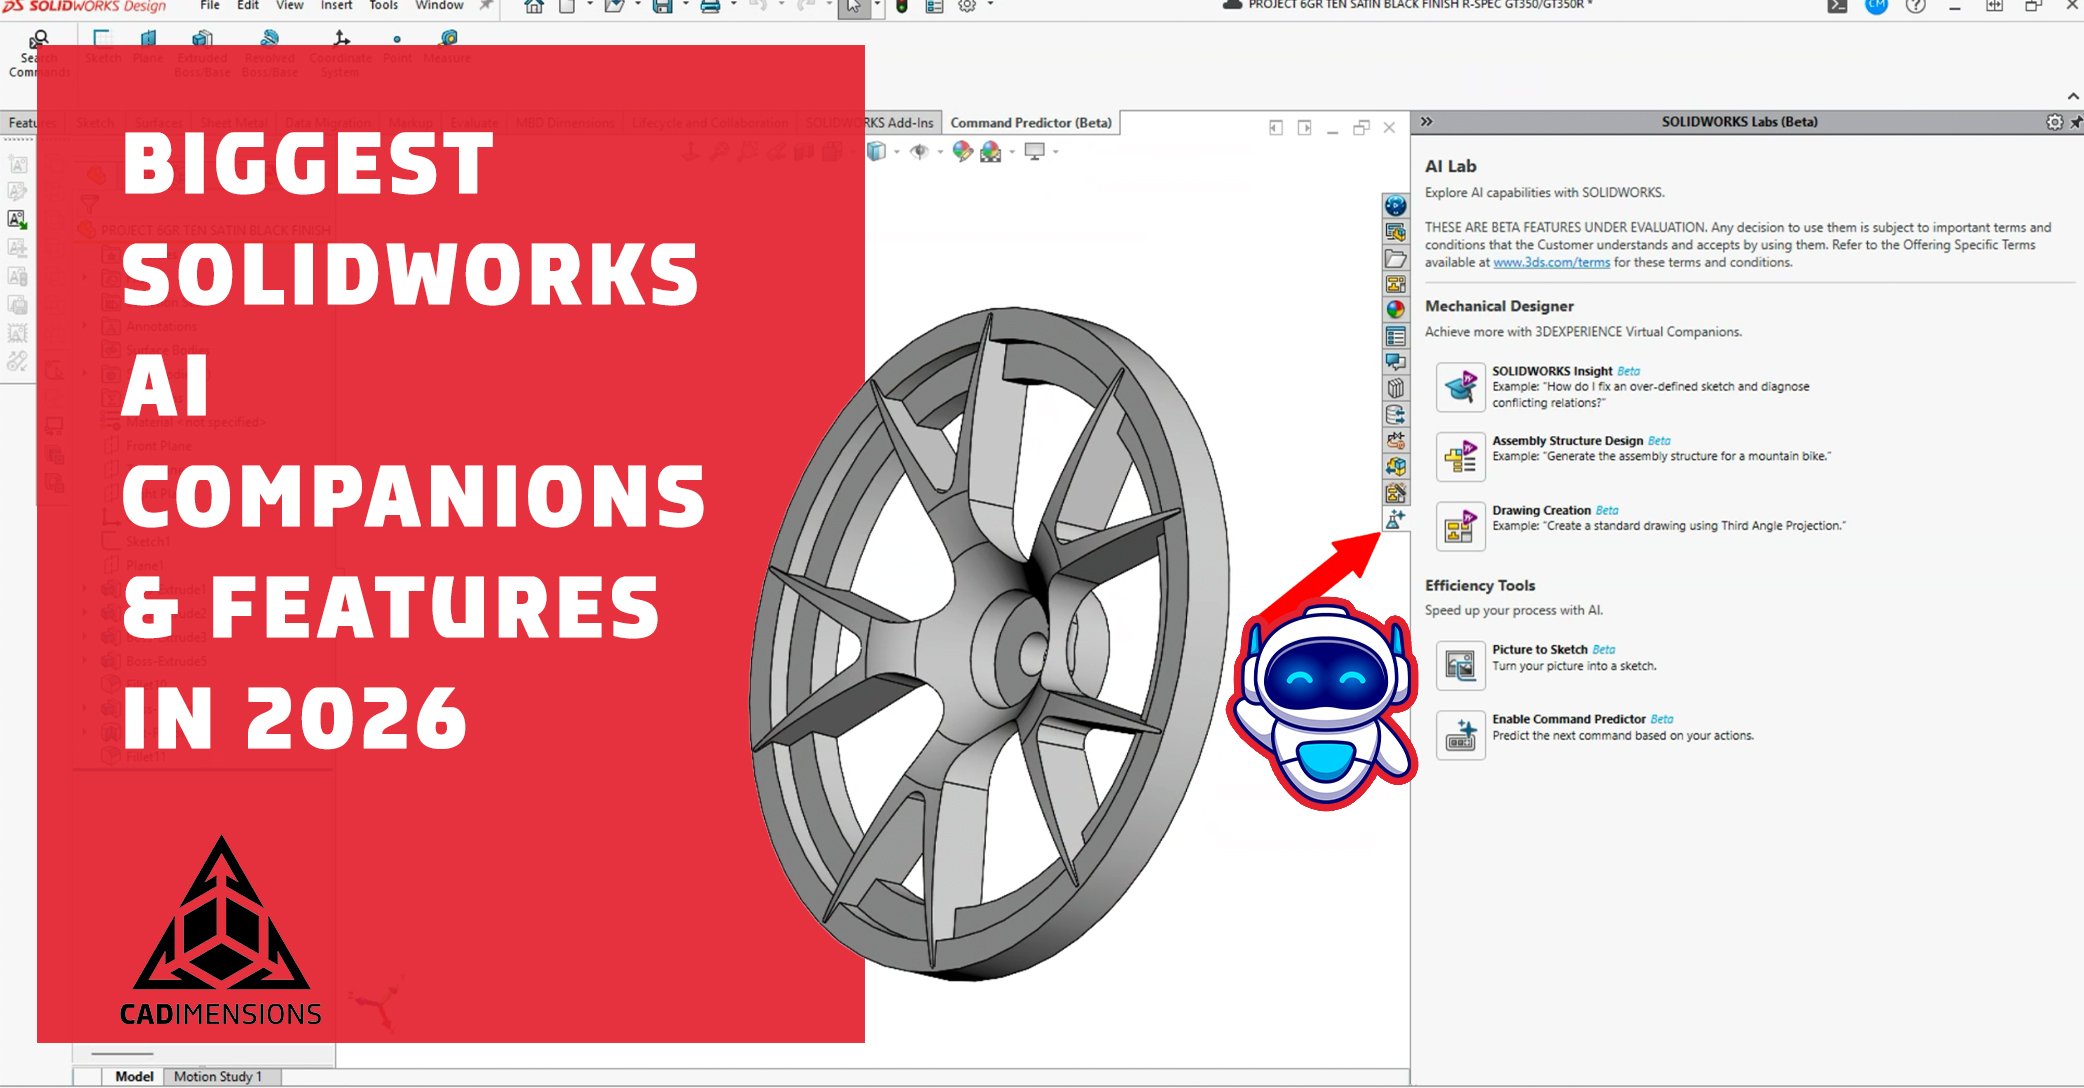Click the Home icon in top toolbar
This screenshot has height=1088, width=2084.
[x=534, y=6]
